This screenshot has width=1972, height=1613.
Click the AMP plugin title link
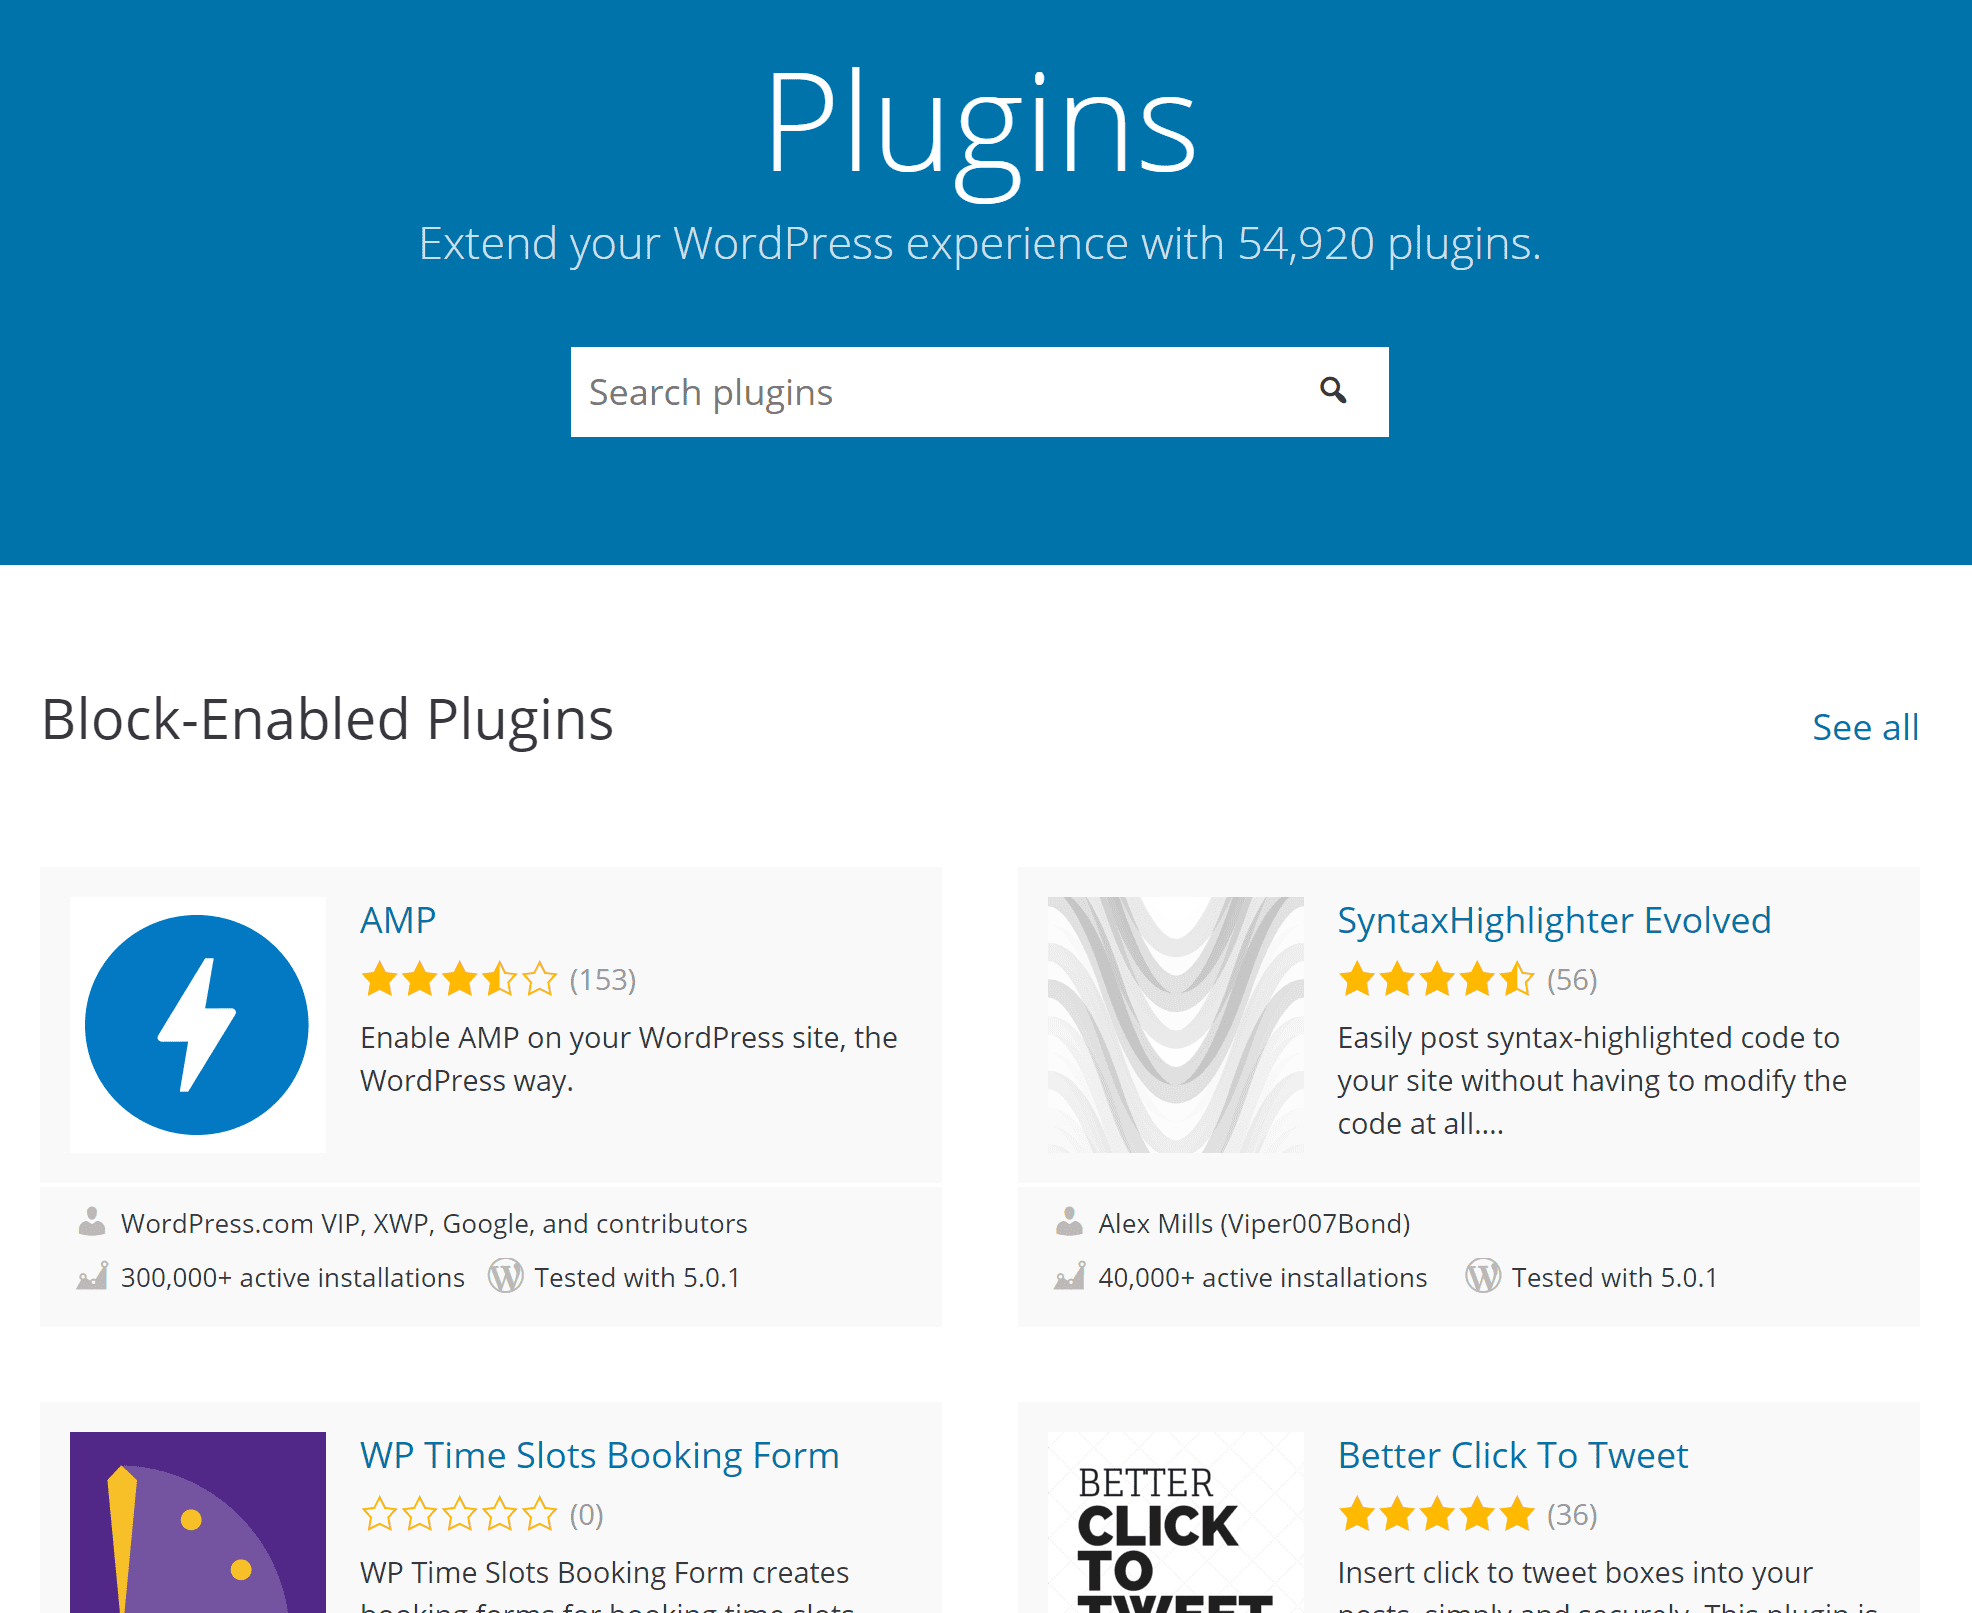(398, 917)
